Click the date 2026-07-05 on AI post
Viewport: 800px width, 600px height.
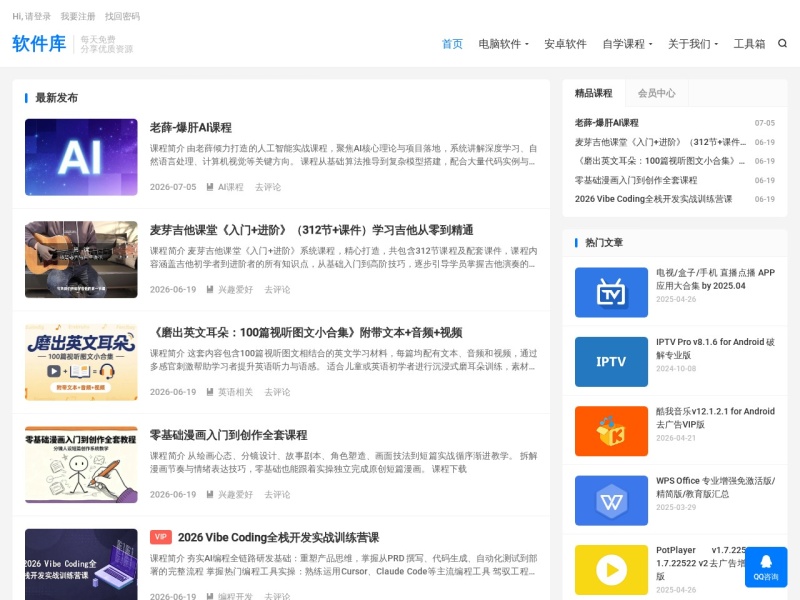(173, 187)
